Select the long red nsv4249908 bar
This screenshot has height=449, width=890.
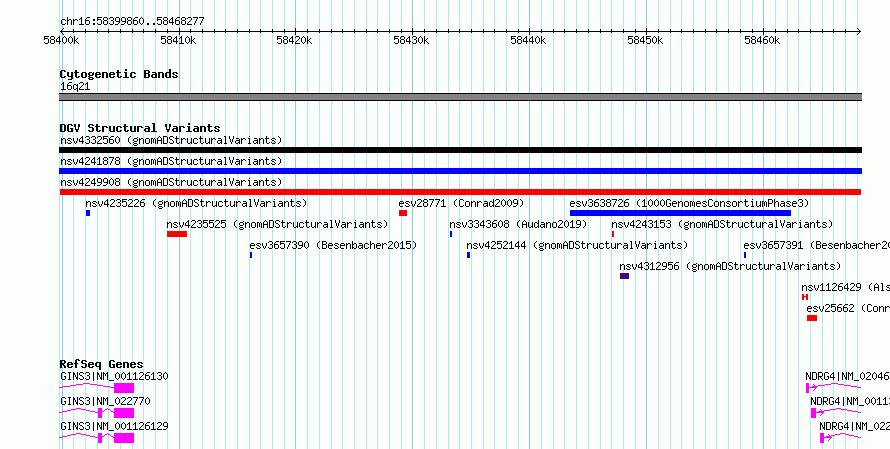coord(460,192)
